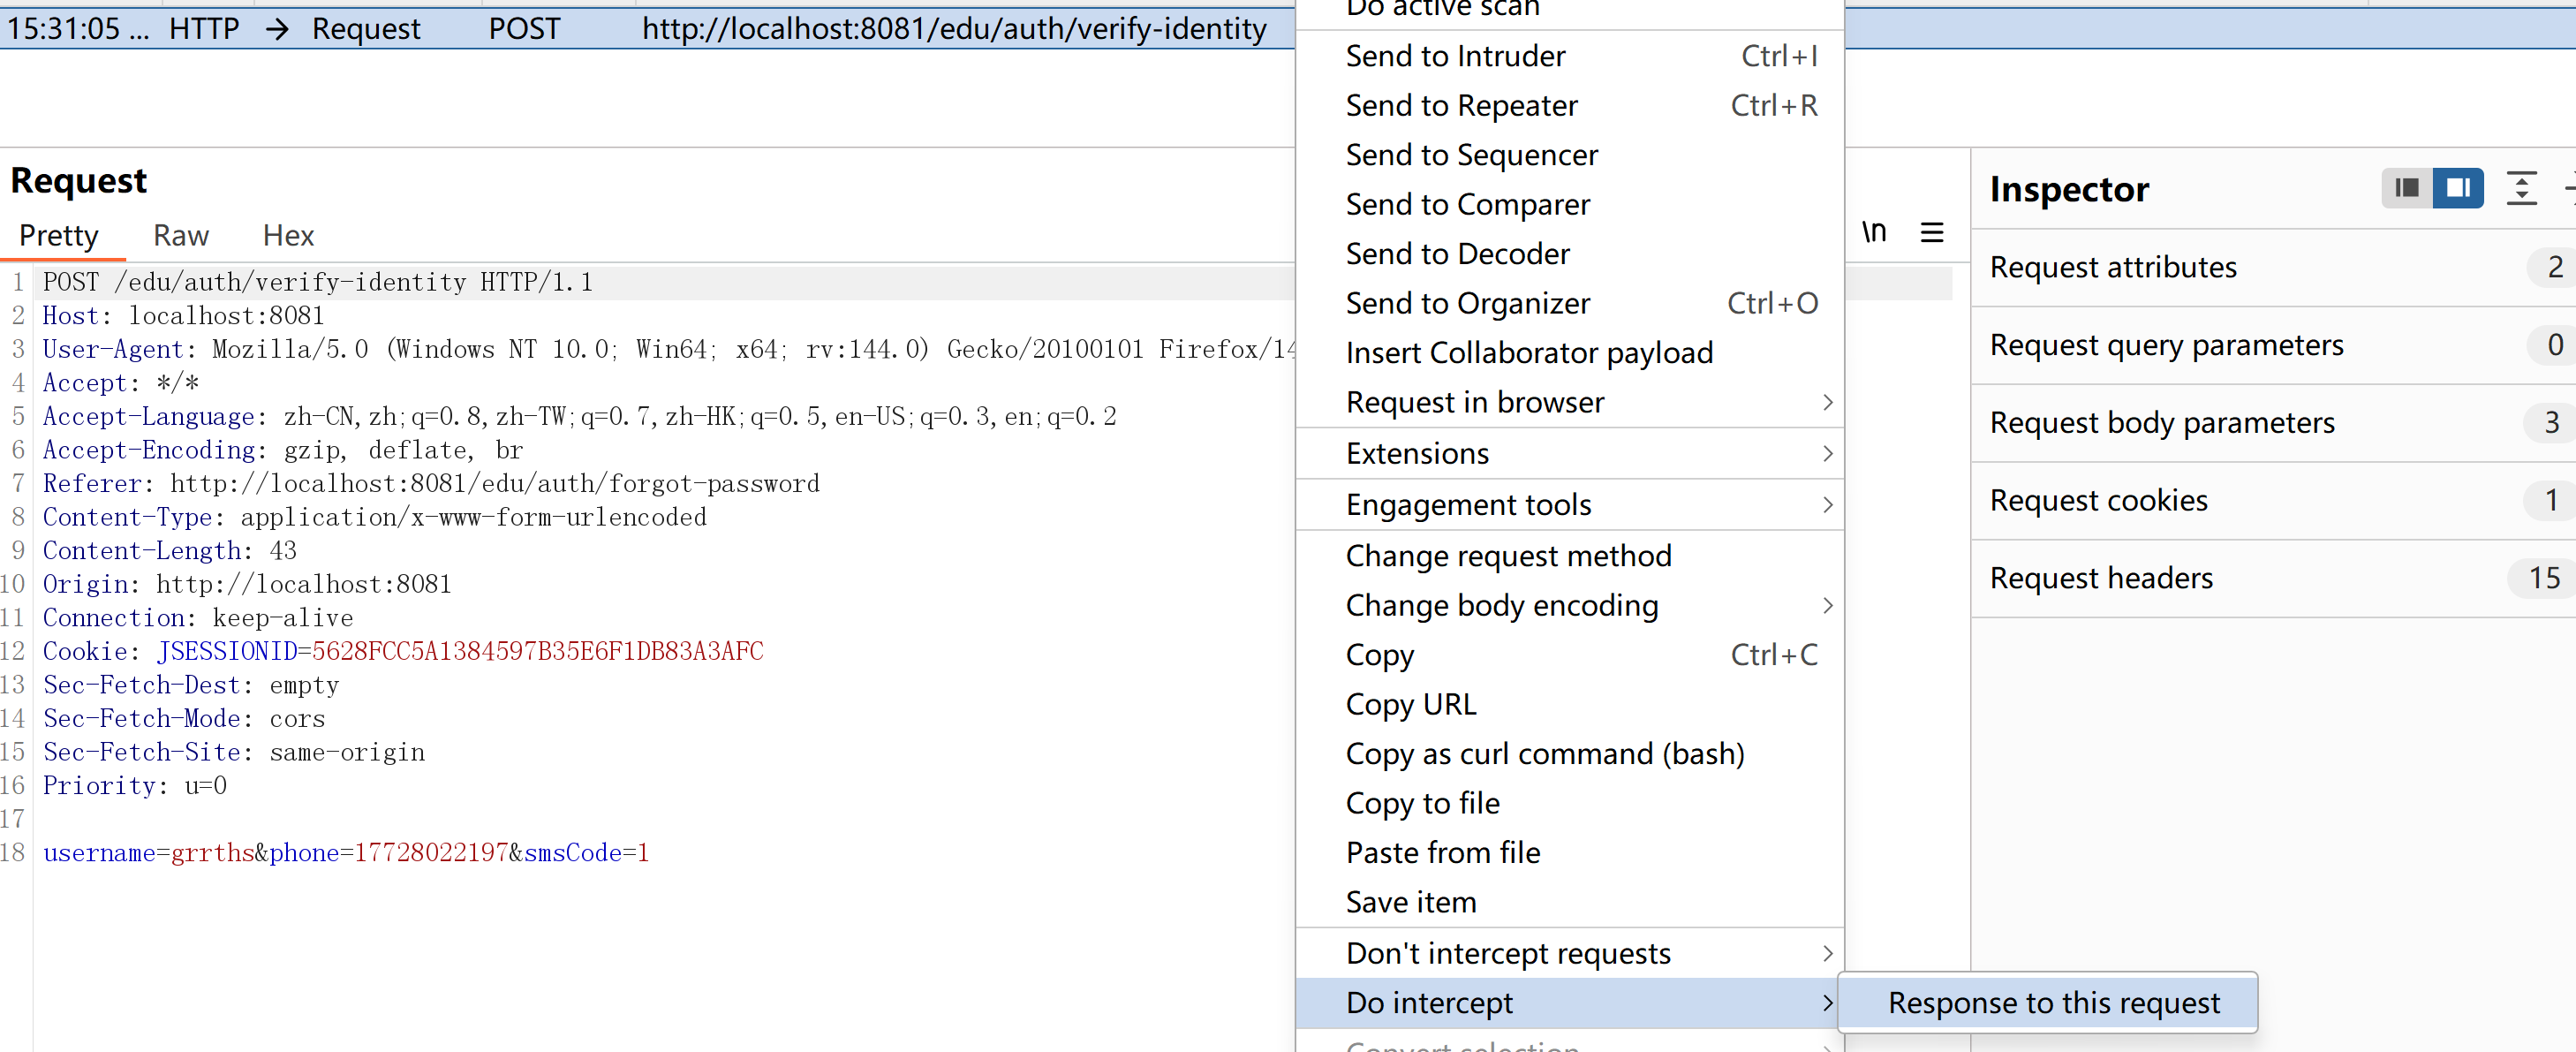Select Send to Repeater
Screen dimensions: 2576x1052
pos(1461,106)
